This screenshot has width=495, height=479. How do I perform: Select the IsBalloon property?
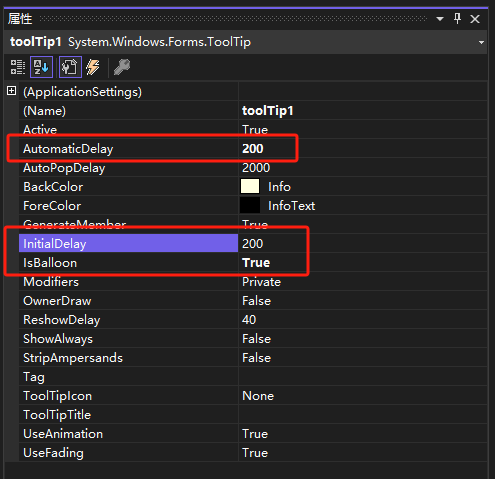pyautogui.click(x=129, y=263)
